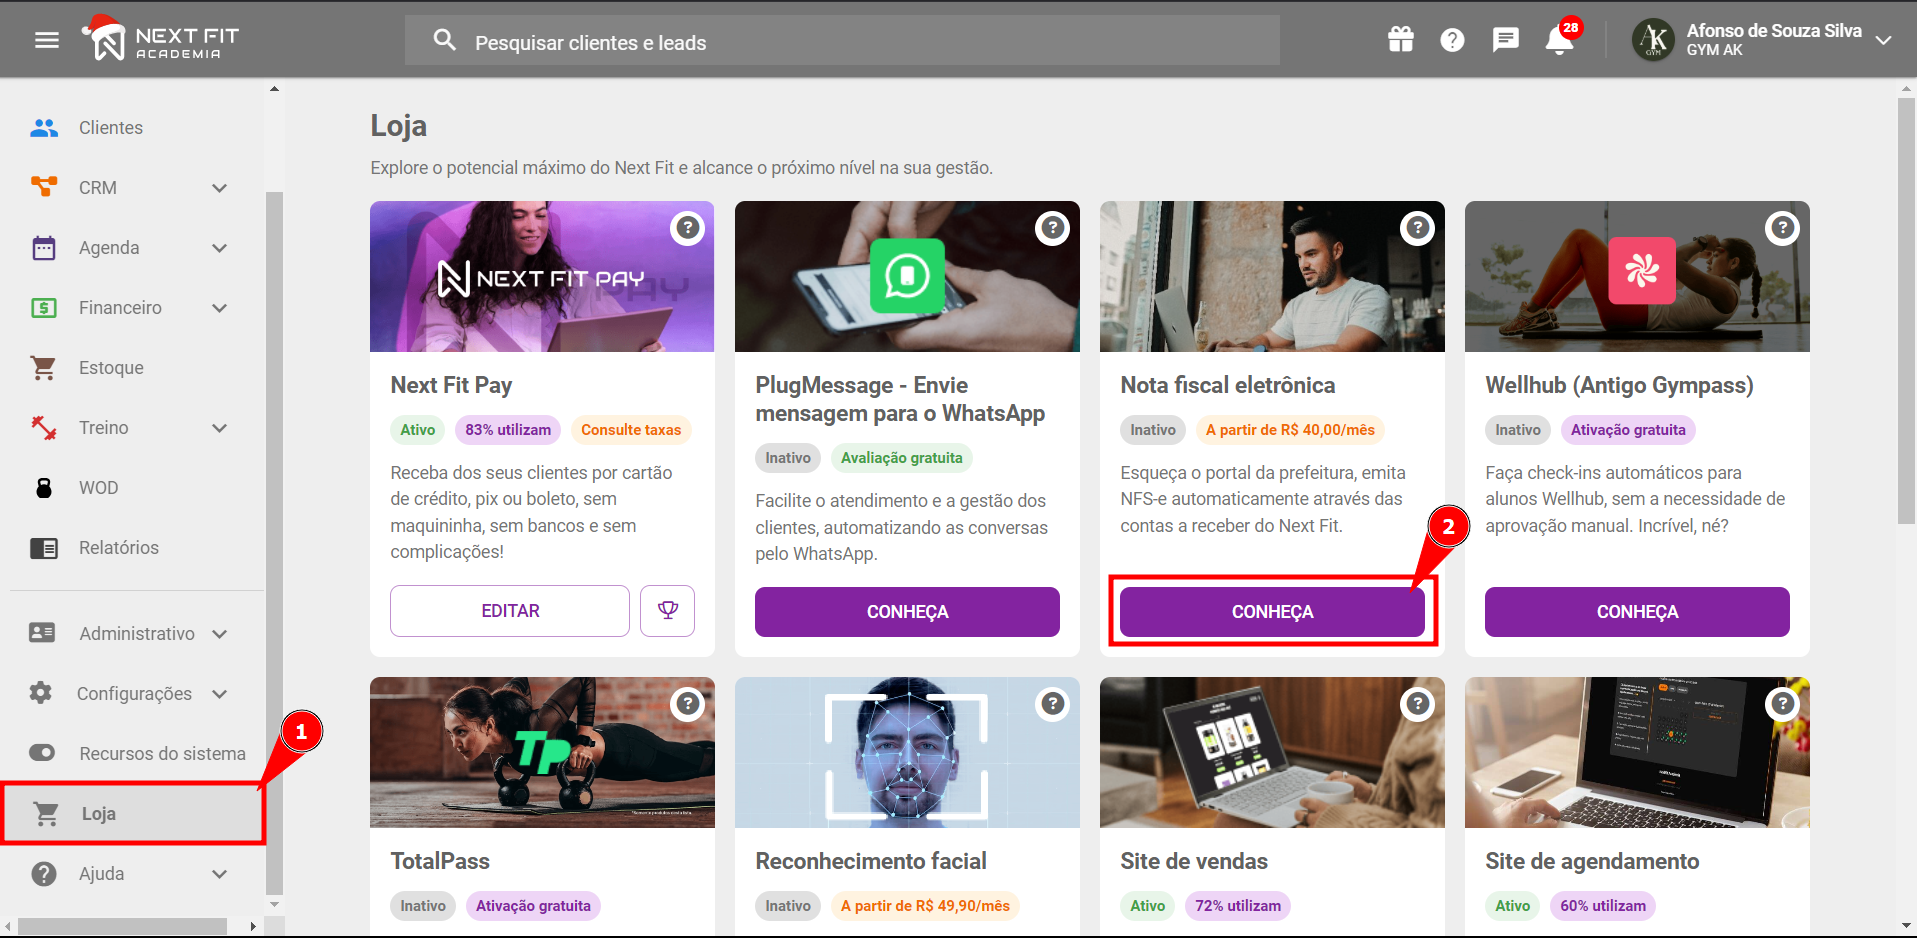Click the GYM AK profile avatar
The image size is (1917, 938).
(x=1654, y=40)
